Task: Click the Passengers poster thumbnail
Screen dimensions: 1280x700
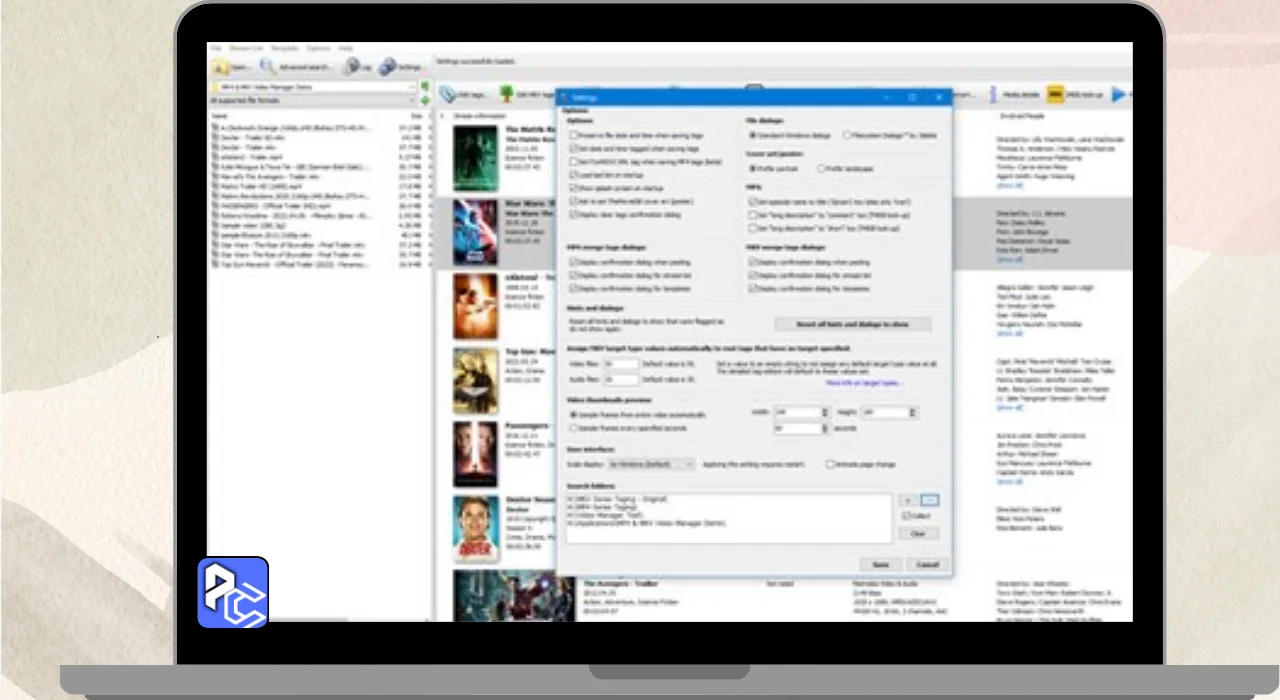Action: point(475,454)
